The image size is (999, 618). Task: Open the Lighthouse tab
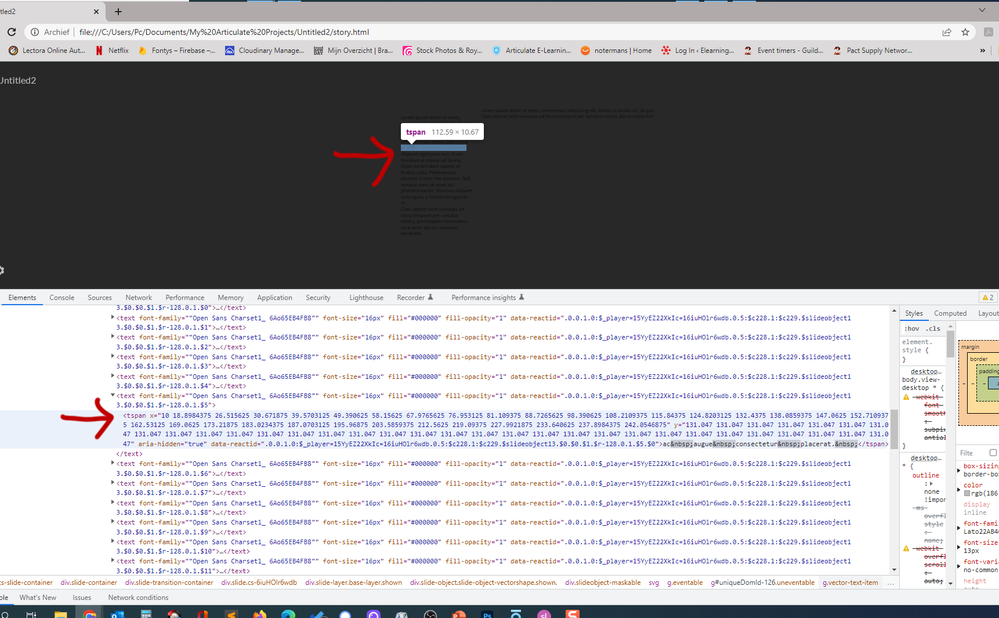pyautogui.click(x=366, y=298)
